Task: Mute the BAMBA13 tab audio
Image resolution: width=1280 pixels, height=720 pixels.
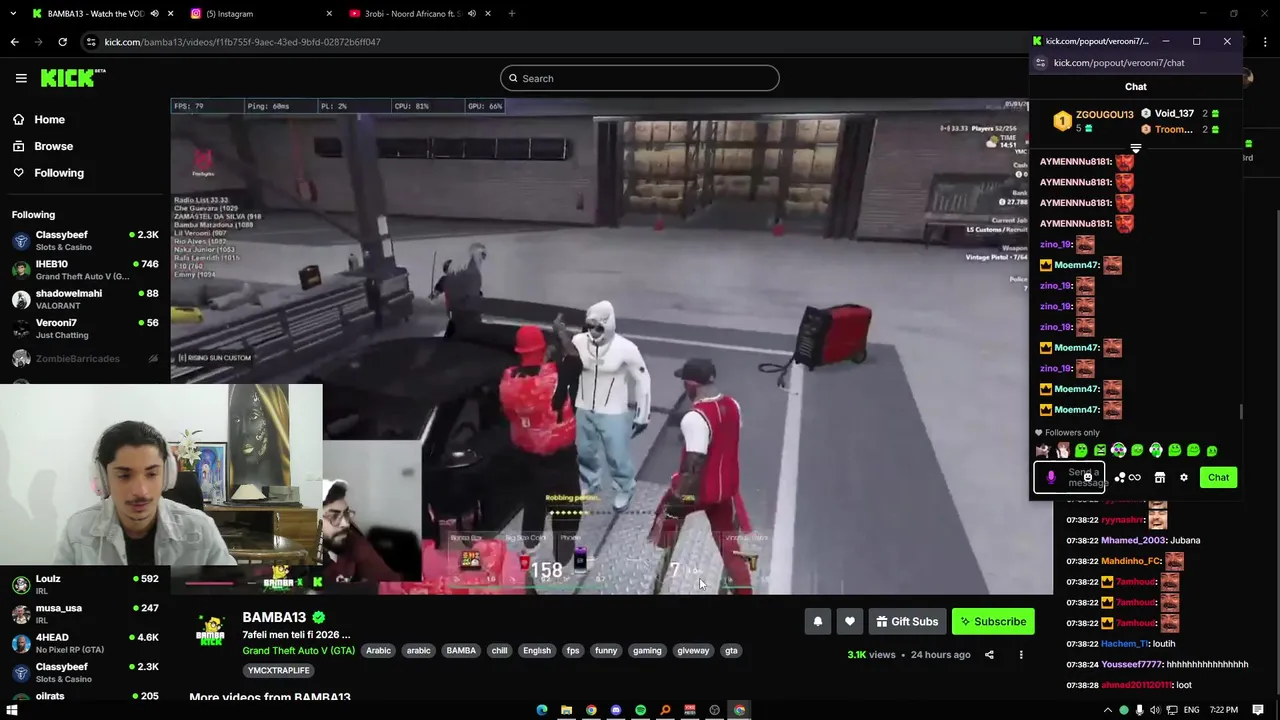Action: [x=154, y=13]
